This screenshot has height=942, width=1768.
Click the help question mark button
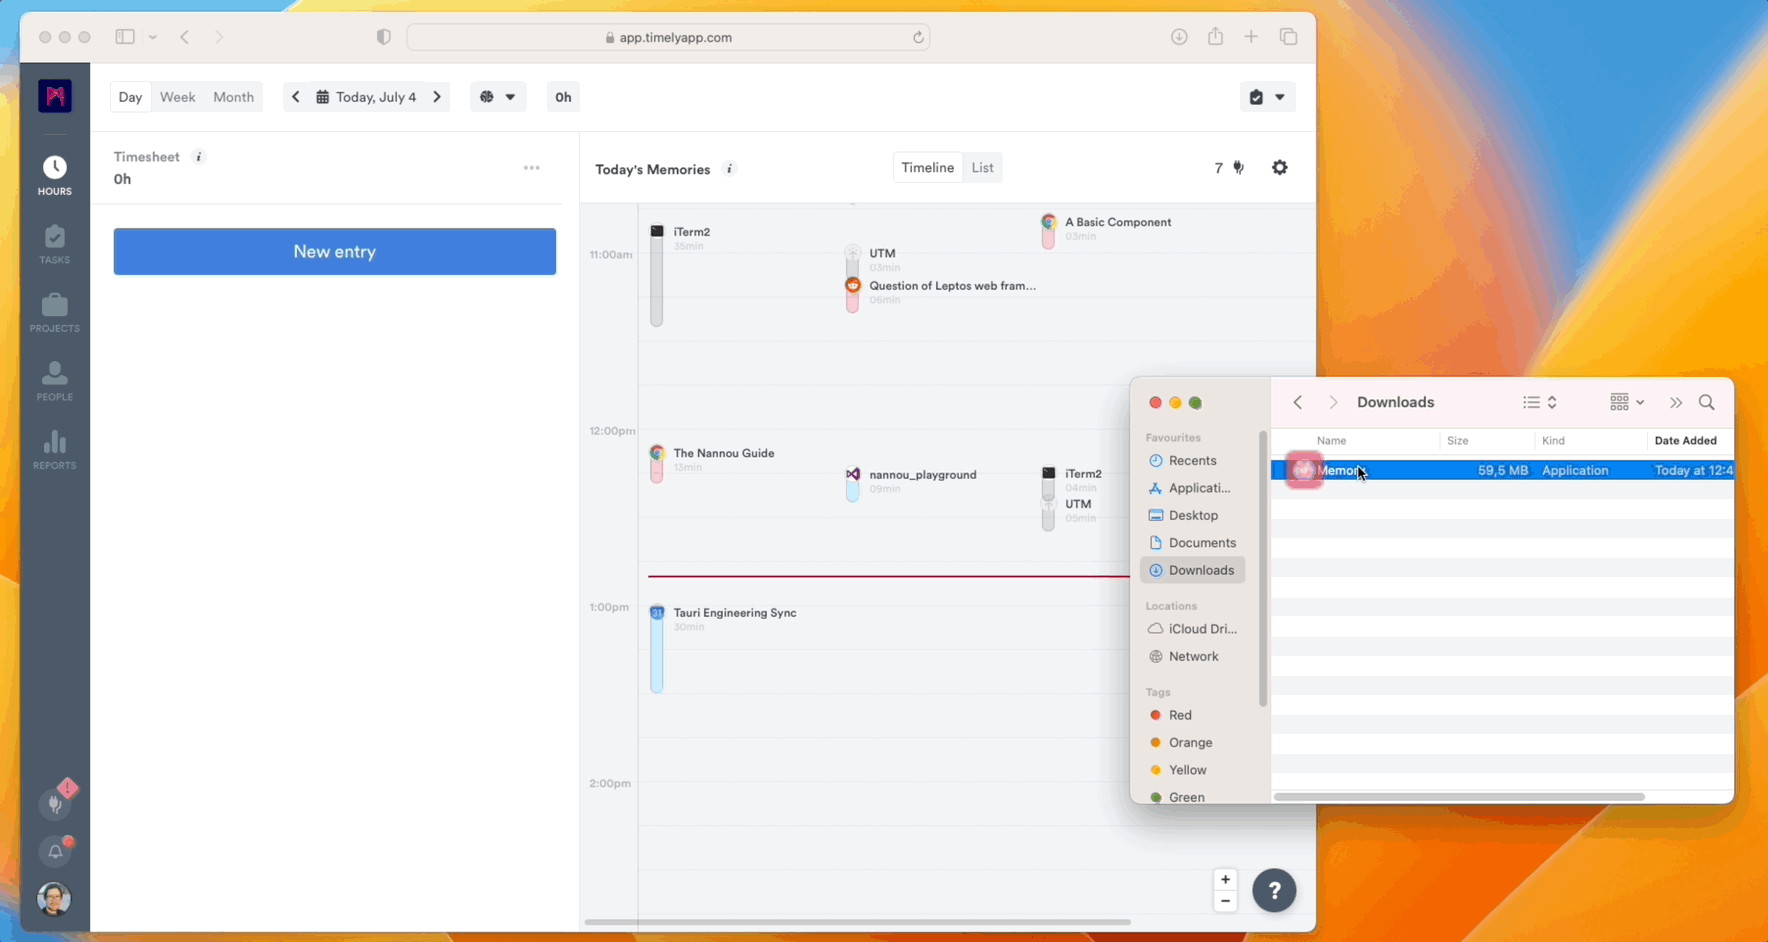point(1273,890)
